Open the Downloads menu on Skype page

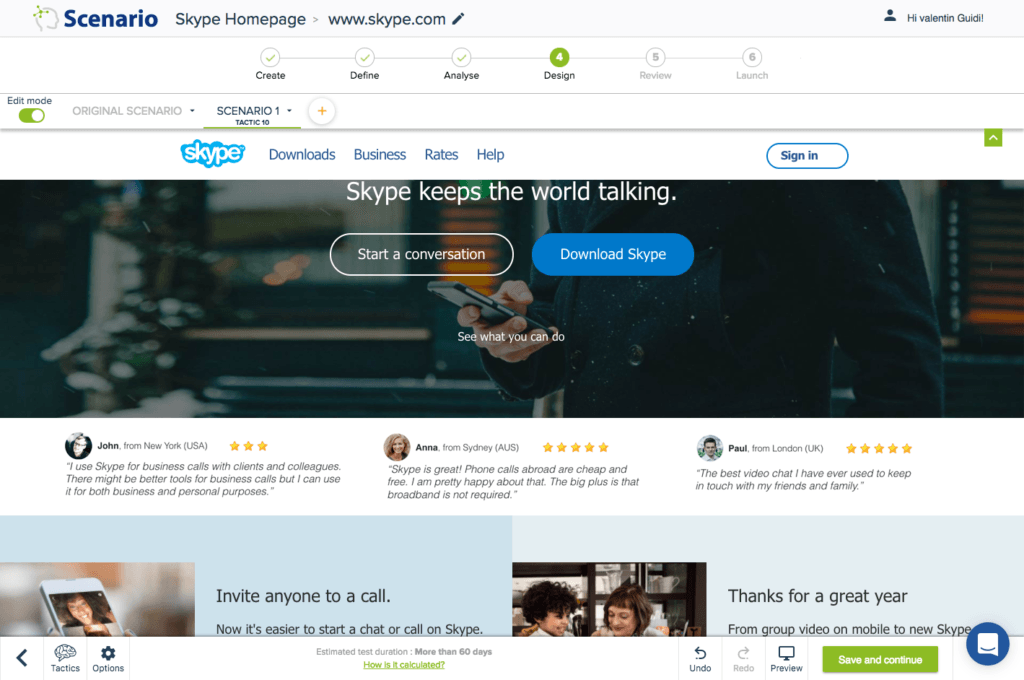[302, 155]
